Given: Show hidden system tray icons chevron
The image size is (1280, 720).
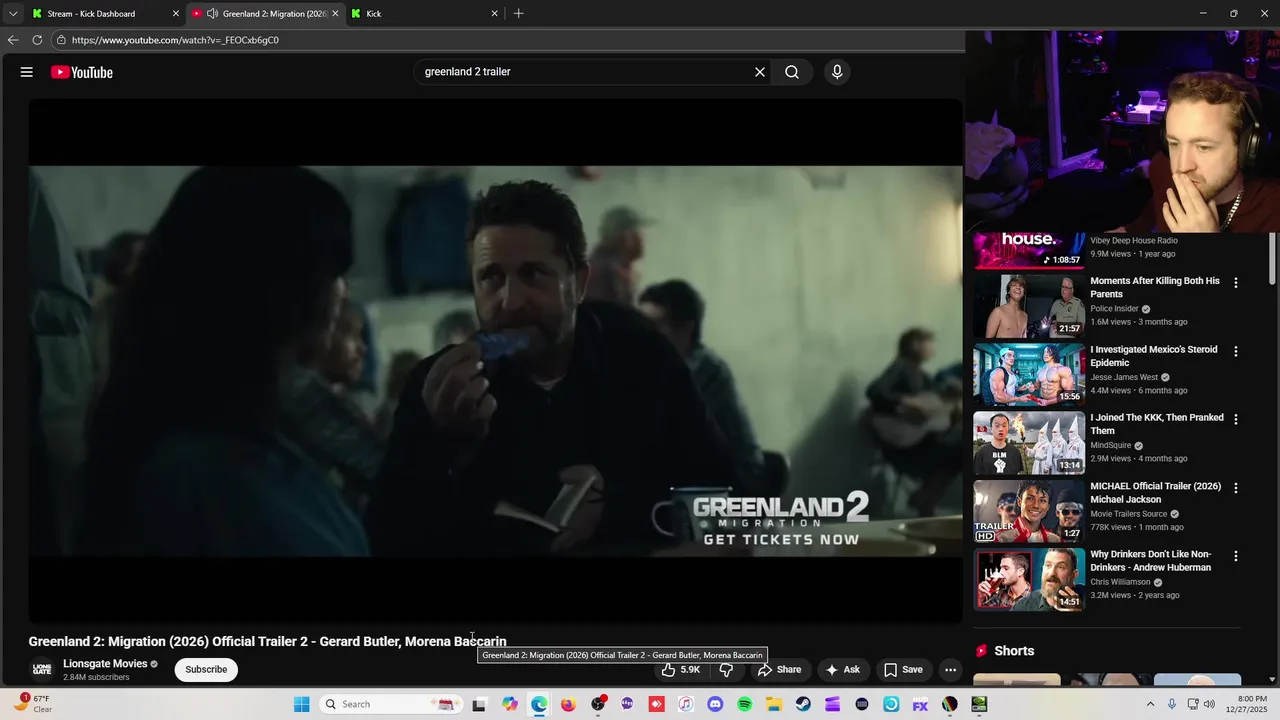Looking at the screenshot, I should click(x=1150, y=704).
